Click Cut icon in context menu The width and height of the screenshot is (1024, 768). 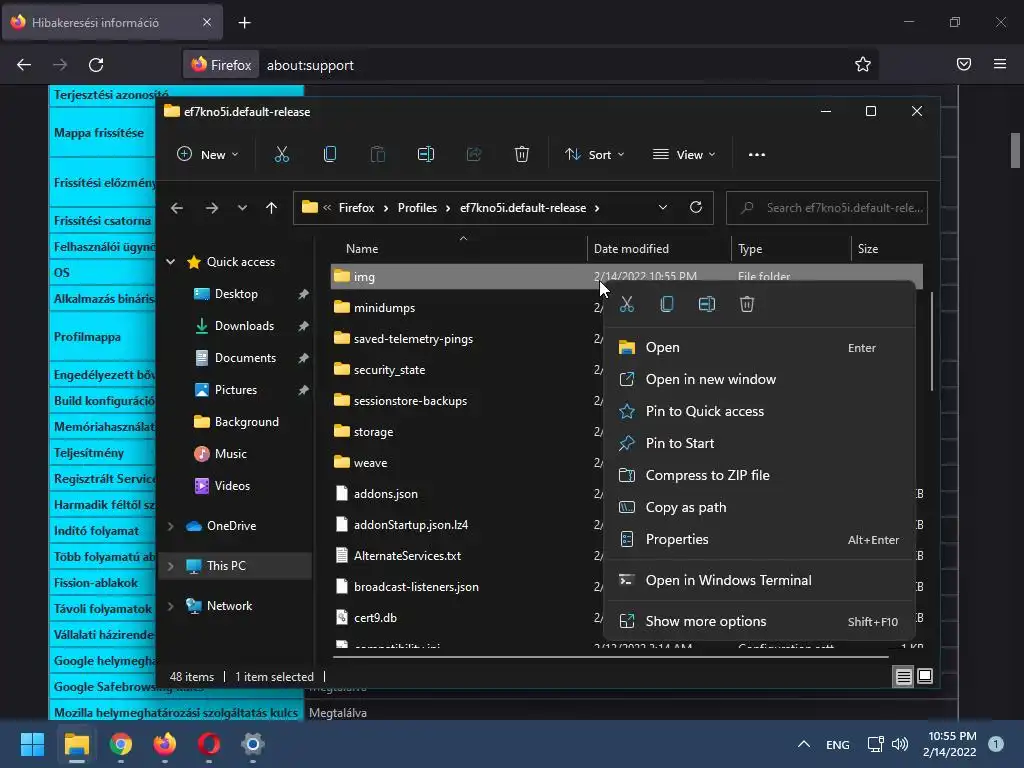coord(626,304)
